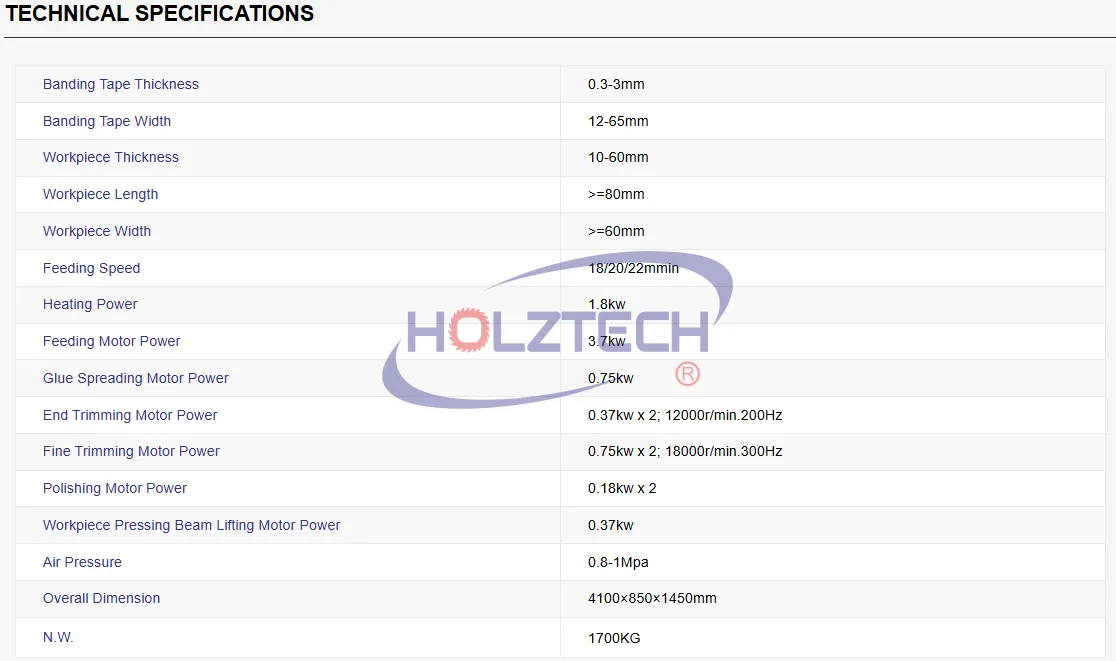Click the 0.37kw lifting motor value
The image size is (1116, 661).
click(611, 525)
